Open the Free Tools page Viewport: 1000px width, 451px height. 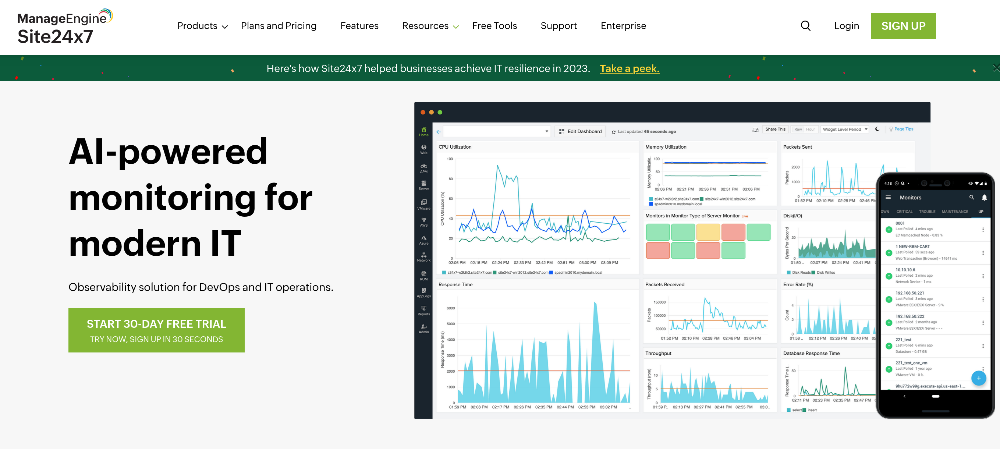click(494, 26)
